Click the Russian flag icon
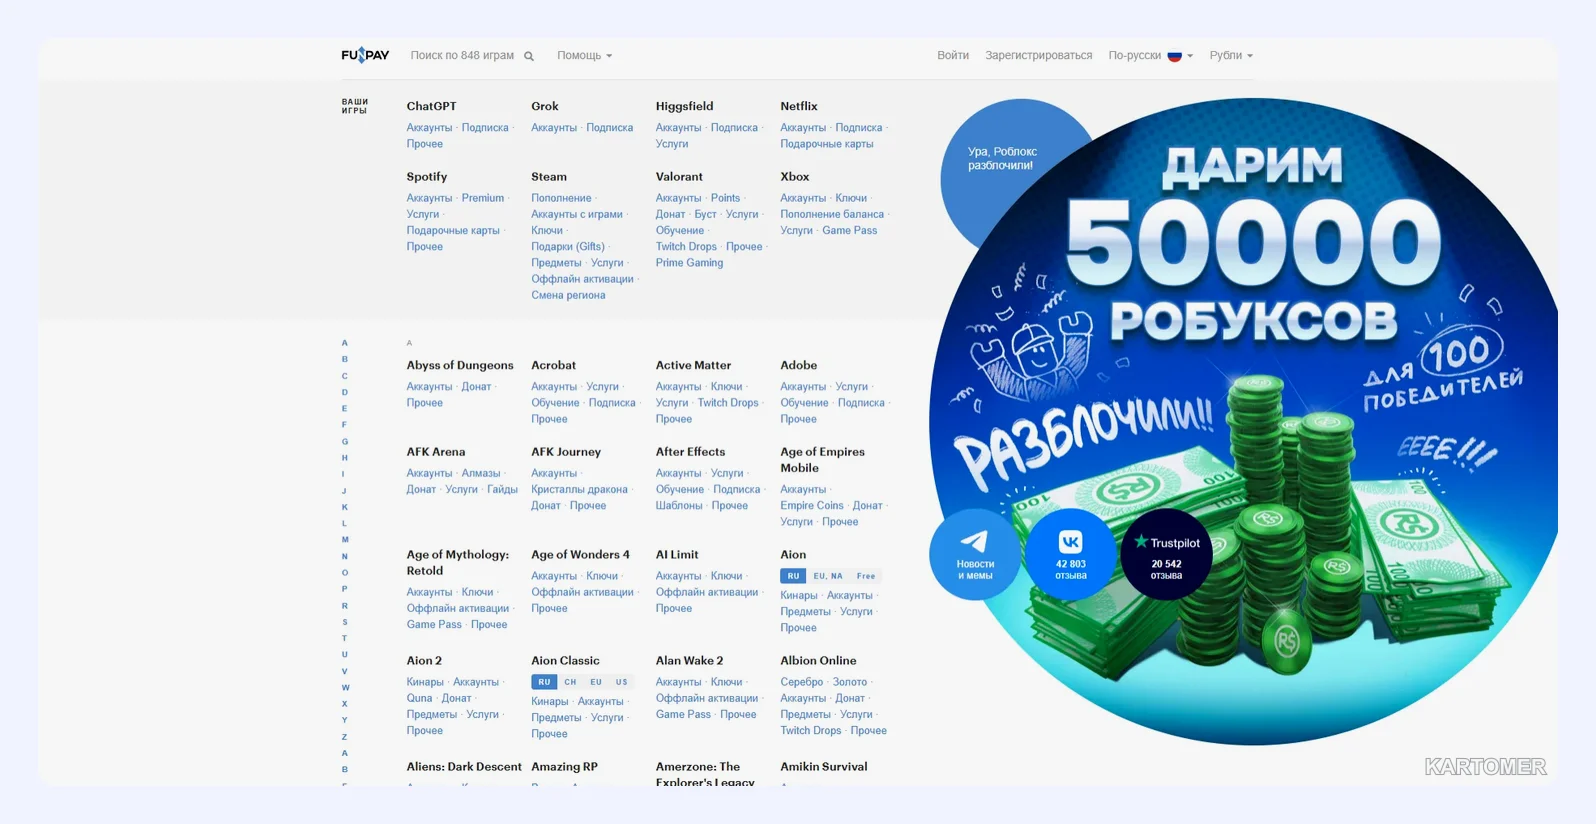The width and height of the screenshot is (1596, 824). [x=1175, y=56]
